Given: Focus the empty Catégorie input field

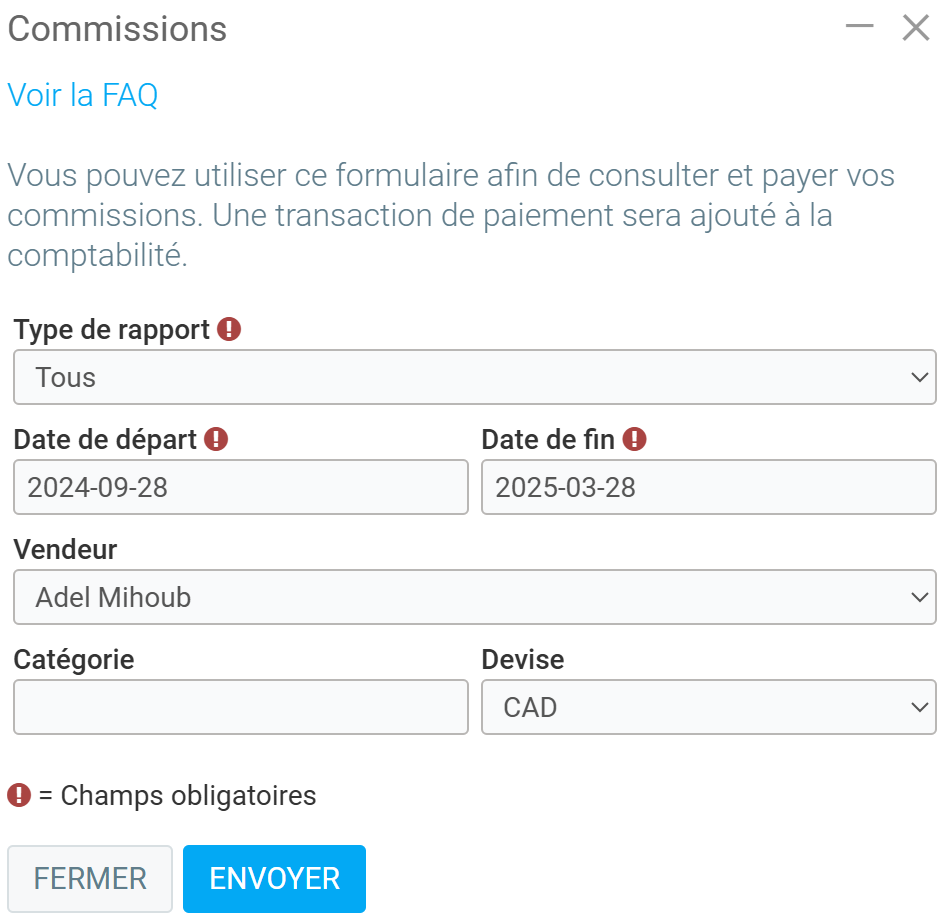Looking at the screenshot, I should coord(241,707).
